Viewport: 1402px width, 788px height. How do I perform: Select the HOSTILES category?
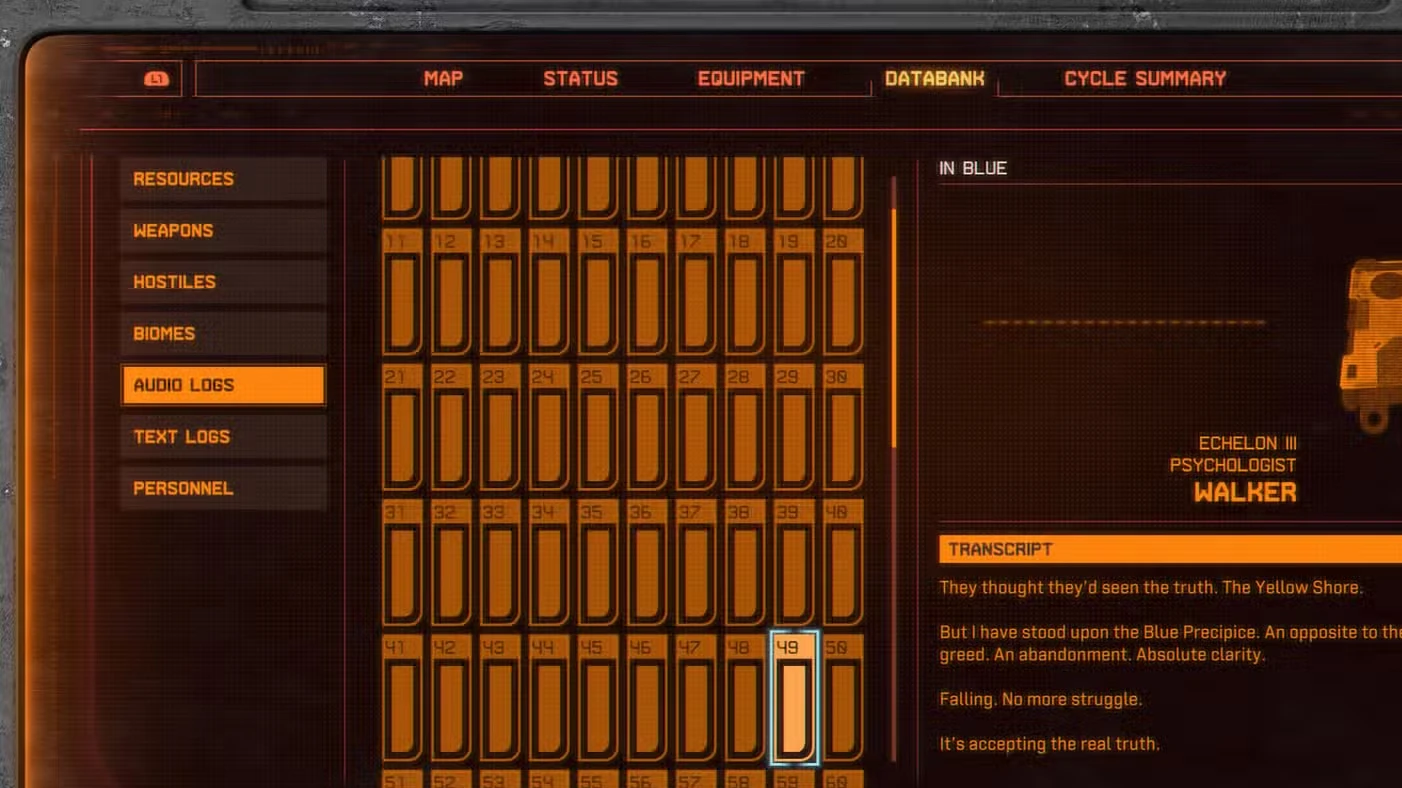[224, 282]
